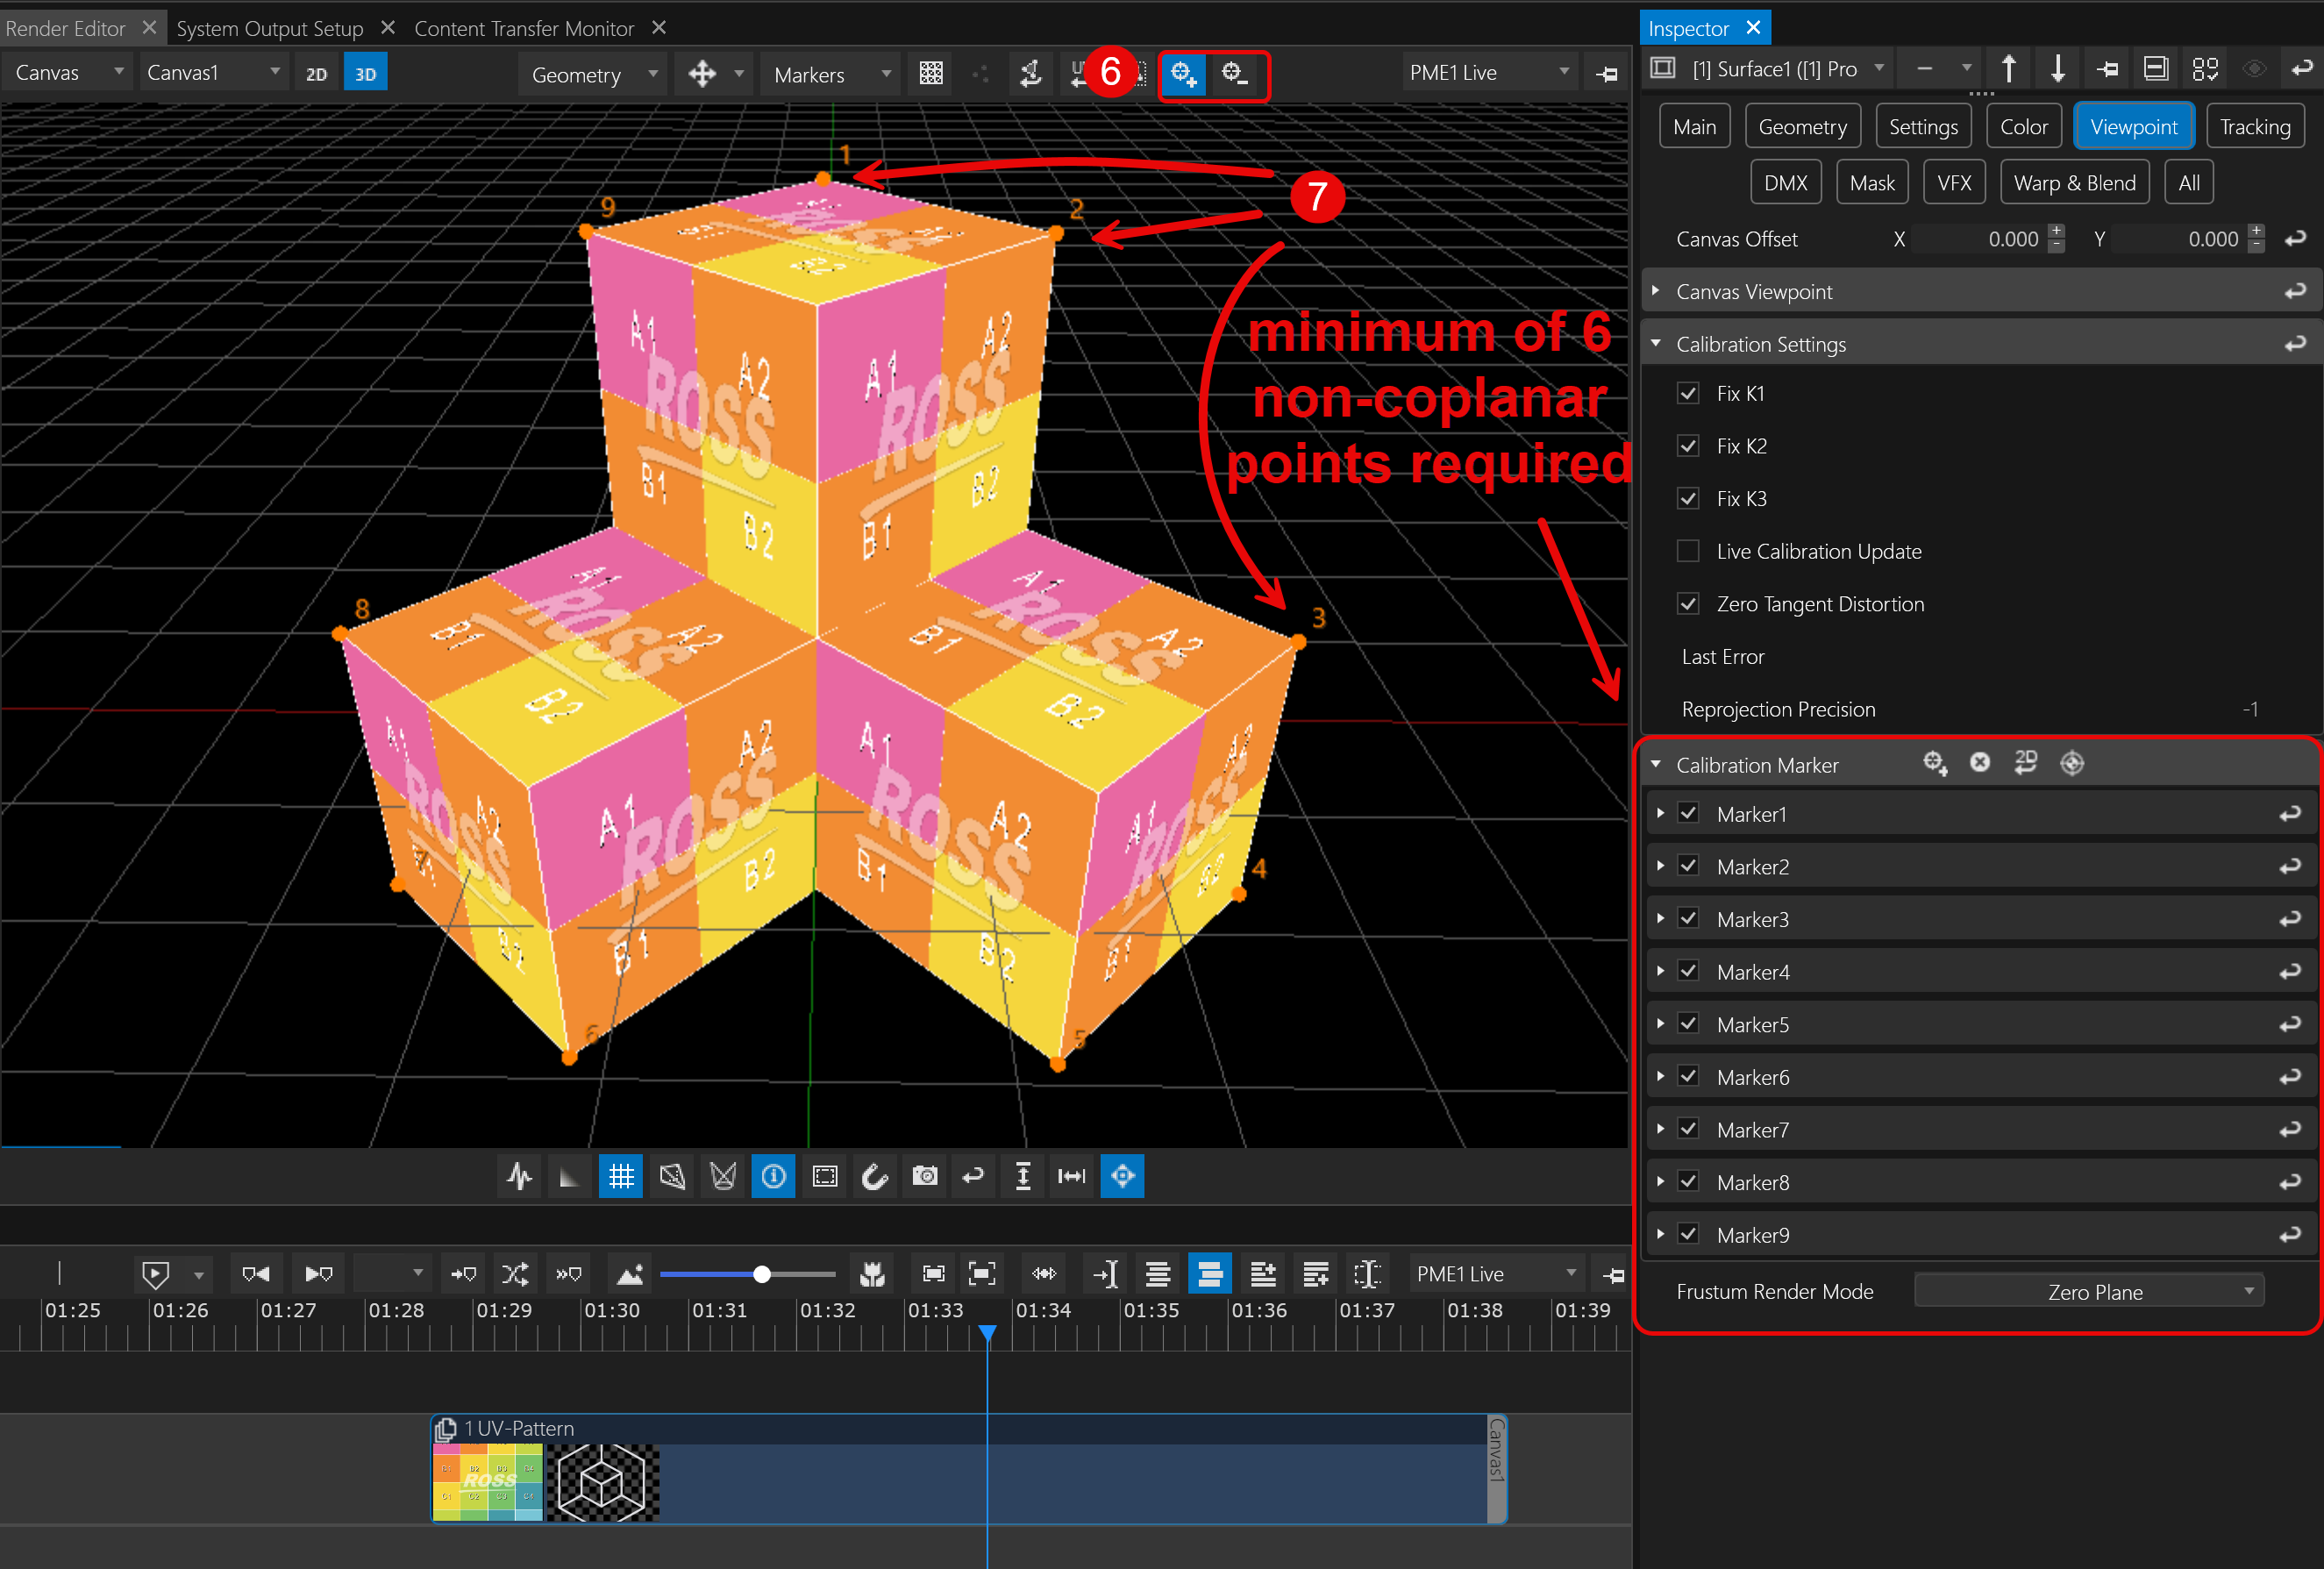Open the Geometry dropdown in the Render Editor toolbar
This screenshot has width=2324, height=1569.
[592, 74]
